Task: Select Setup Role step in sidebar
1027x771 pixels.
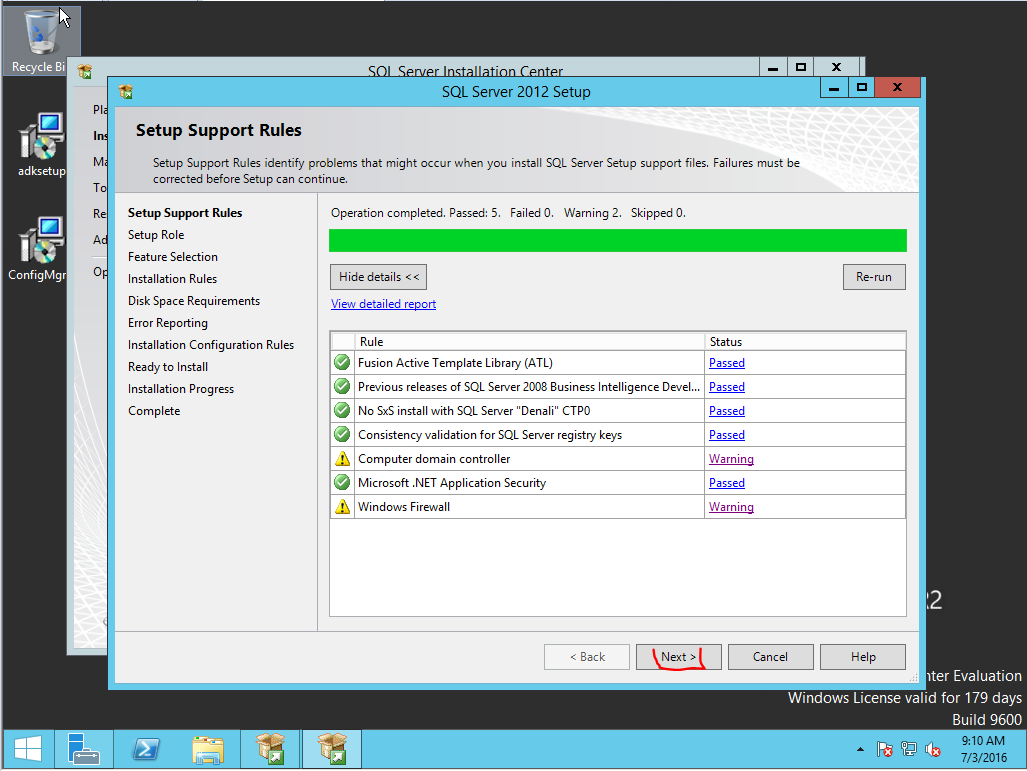Action: [156, 235]
